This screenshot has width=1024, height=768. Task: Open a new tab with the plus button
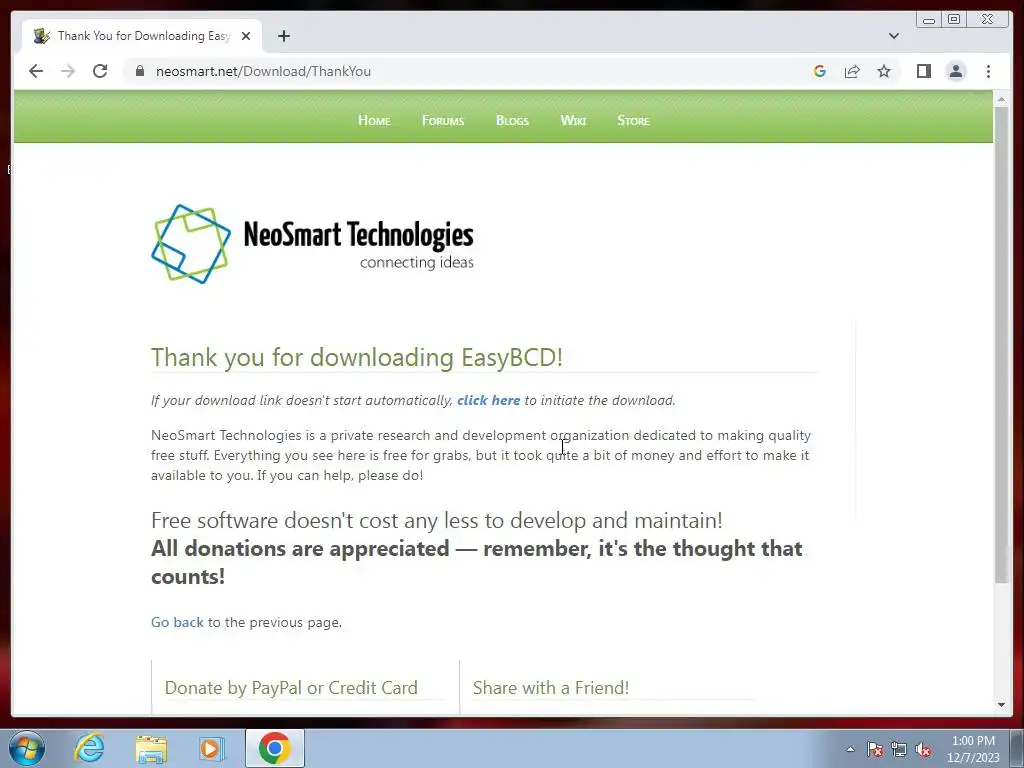coord(283,36)
